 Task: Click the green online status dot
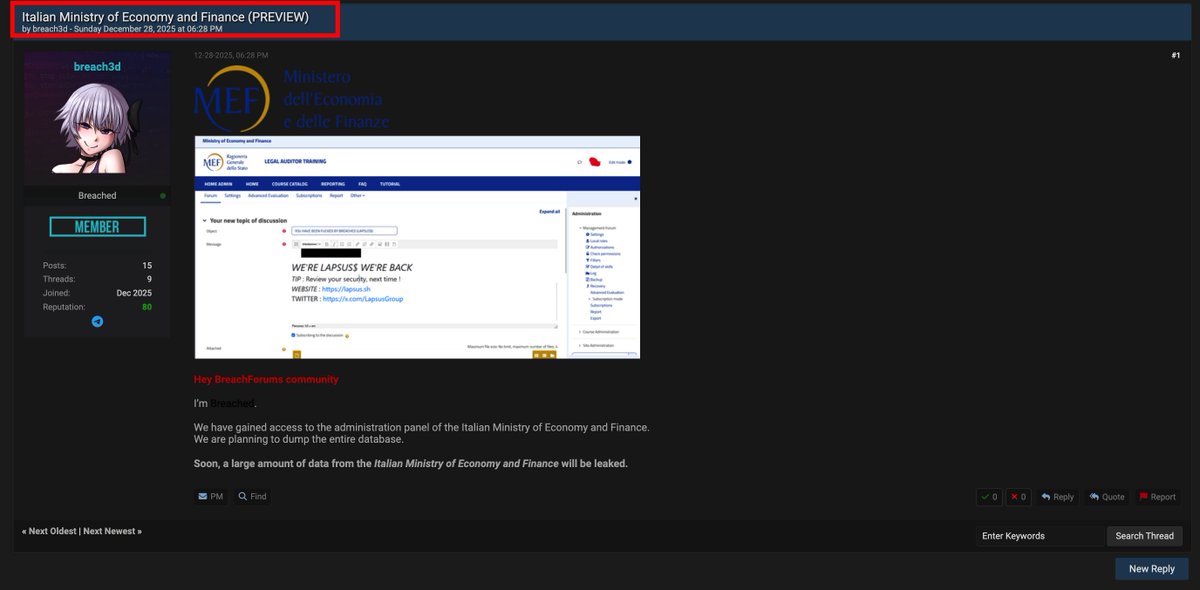[163, 196]
